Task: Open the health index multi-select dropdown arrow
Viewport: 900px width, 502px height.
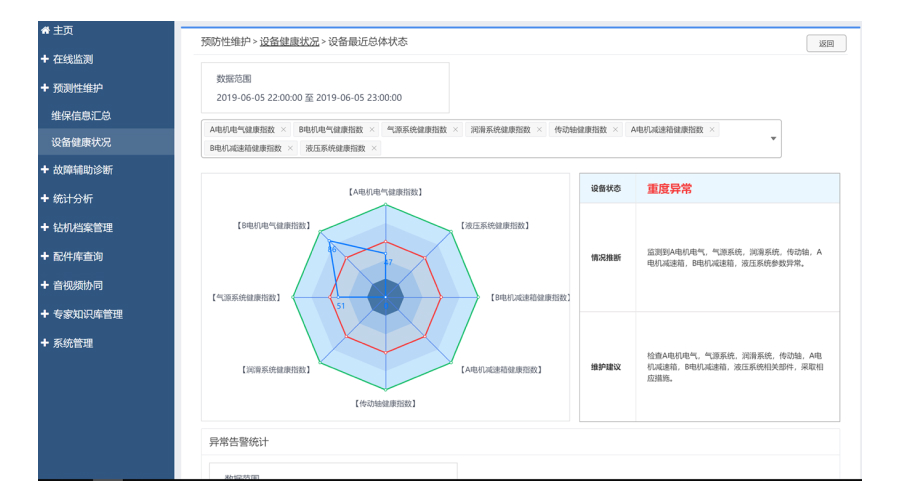Action: click(773, 139)
